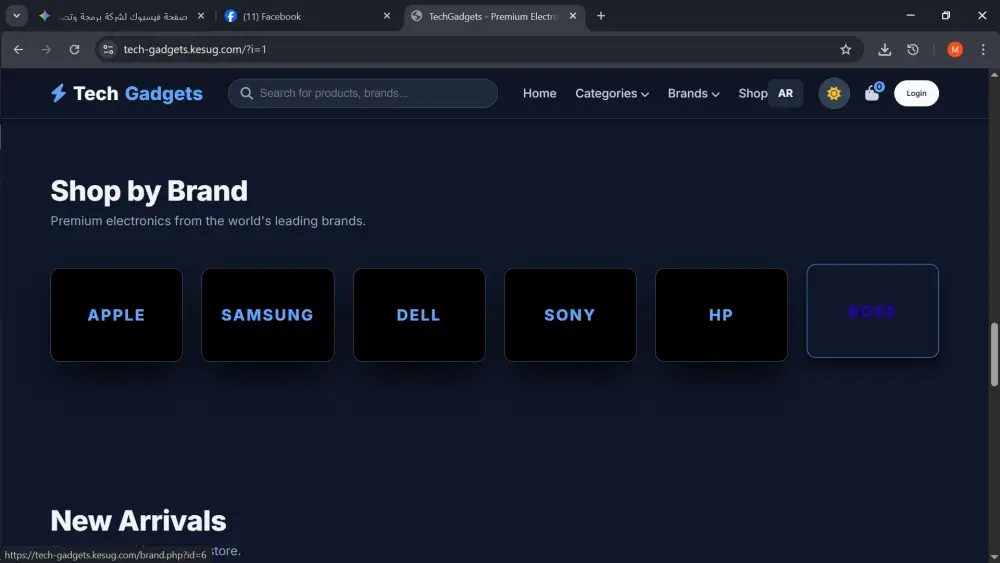Screen dimensions: 1000x563
Task: Open a new tab with the plus button
Action: (x=601, y=16)
